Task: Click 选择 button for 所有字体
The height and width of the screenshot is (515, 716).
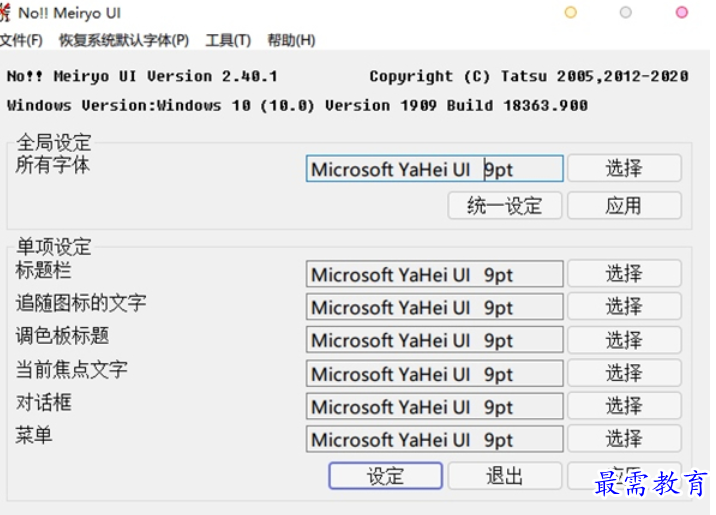Action: (624, 168)
